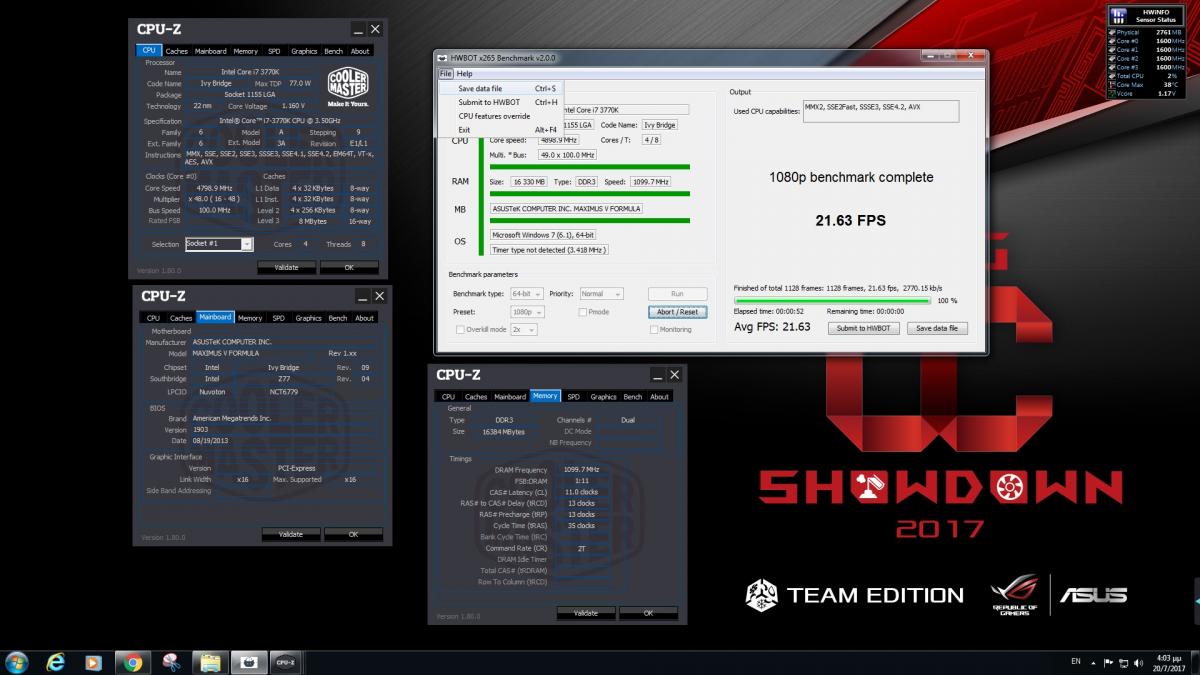Click the Multi * Bus value field
Image resolution: width=1200 pixels, height=675 pixels.
coord(567,155)
